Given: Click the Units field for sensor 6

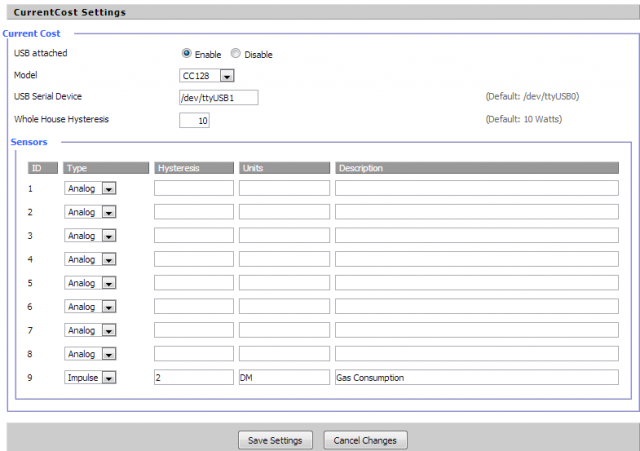Looking at the screenshot, I should click(x=284, y=307).
